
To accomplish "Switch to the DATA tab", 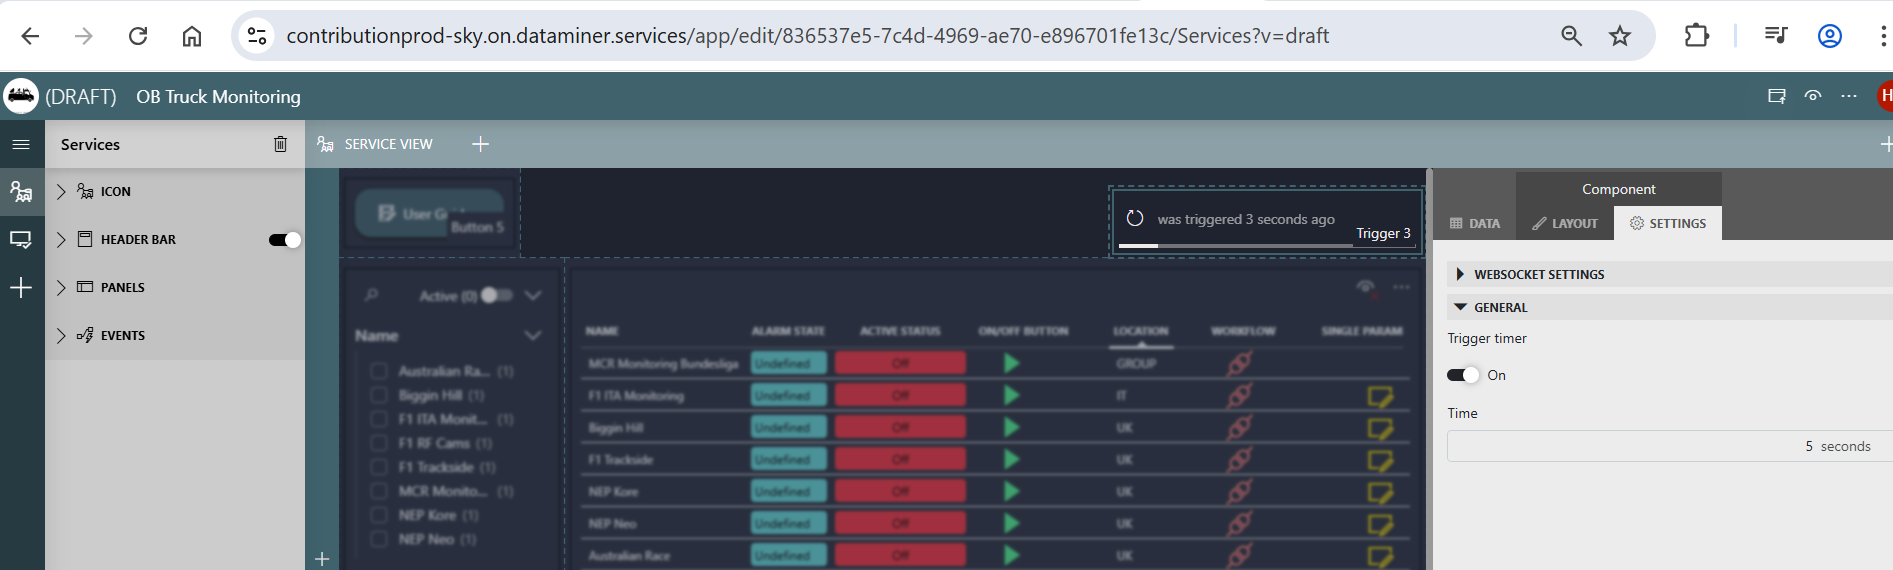I will (x=1475, y=223).
